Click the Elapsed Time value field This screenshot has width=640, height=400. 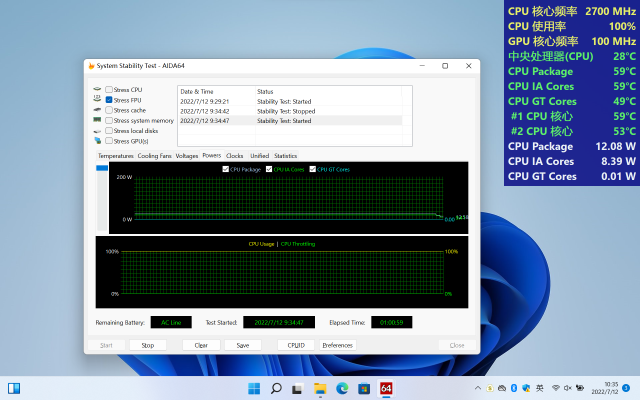(x=391, y=322)
